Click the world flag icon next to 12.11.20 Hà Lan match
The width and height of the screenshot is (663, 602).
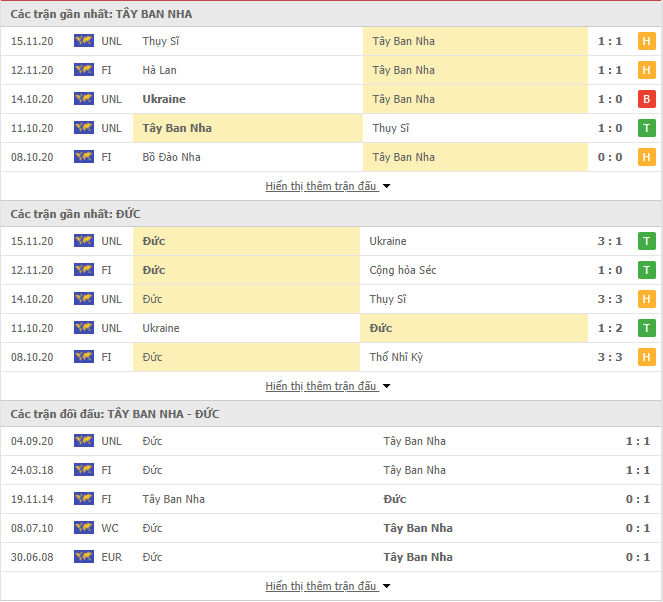click(84, 70)
